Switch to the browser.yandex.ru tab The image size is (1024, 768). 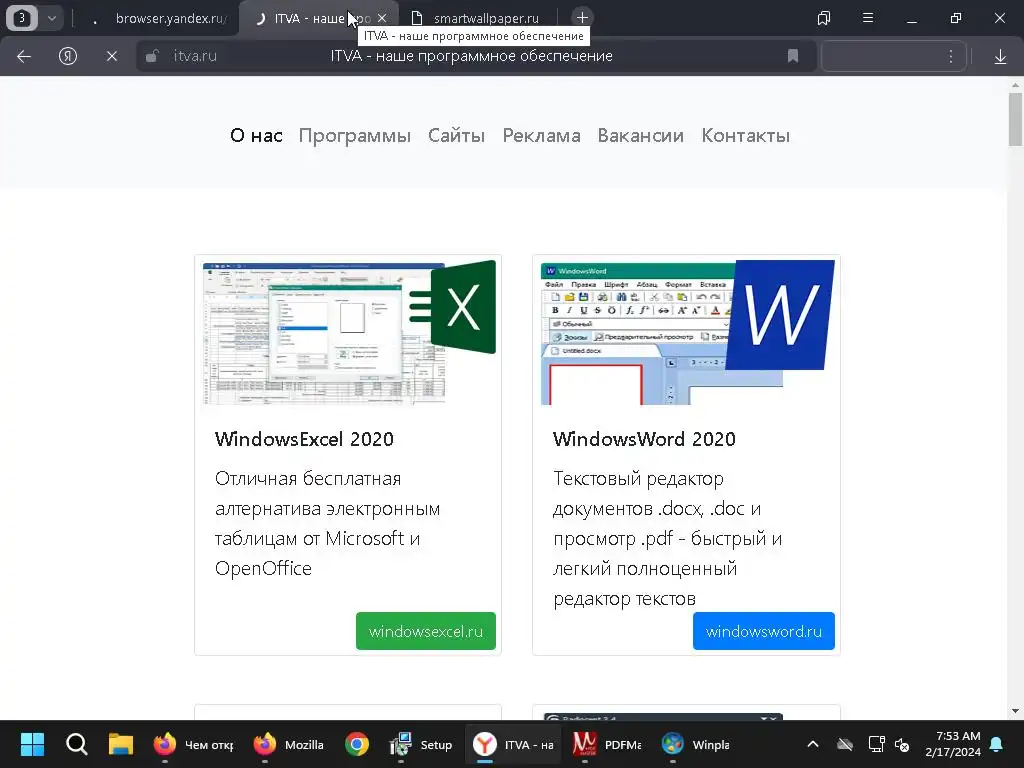point(161,18)
